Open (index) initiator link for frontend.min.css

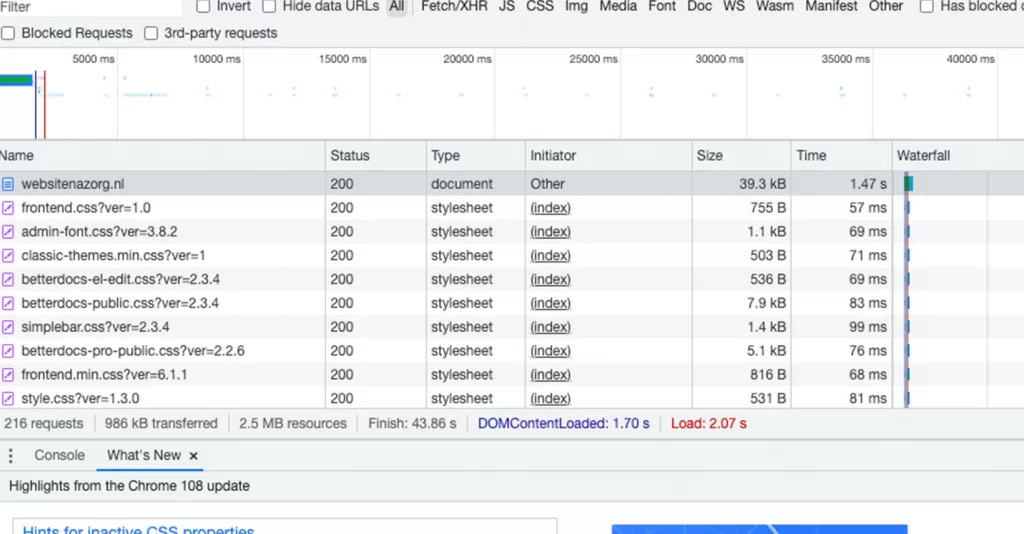point(551,375)
